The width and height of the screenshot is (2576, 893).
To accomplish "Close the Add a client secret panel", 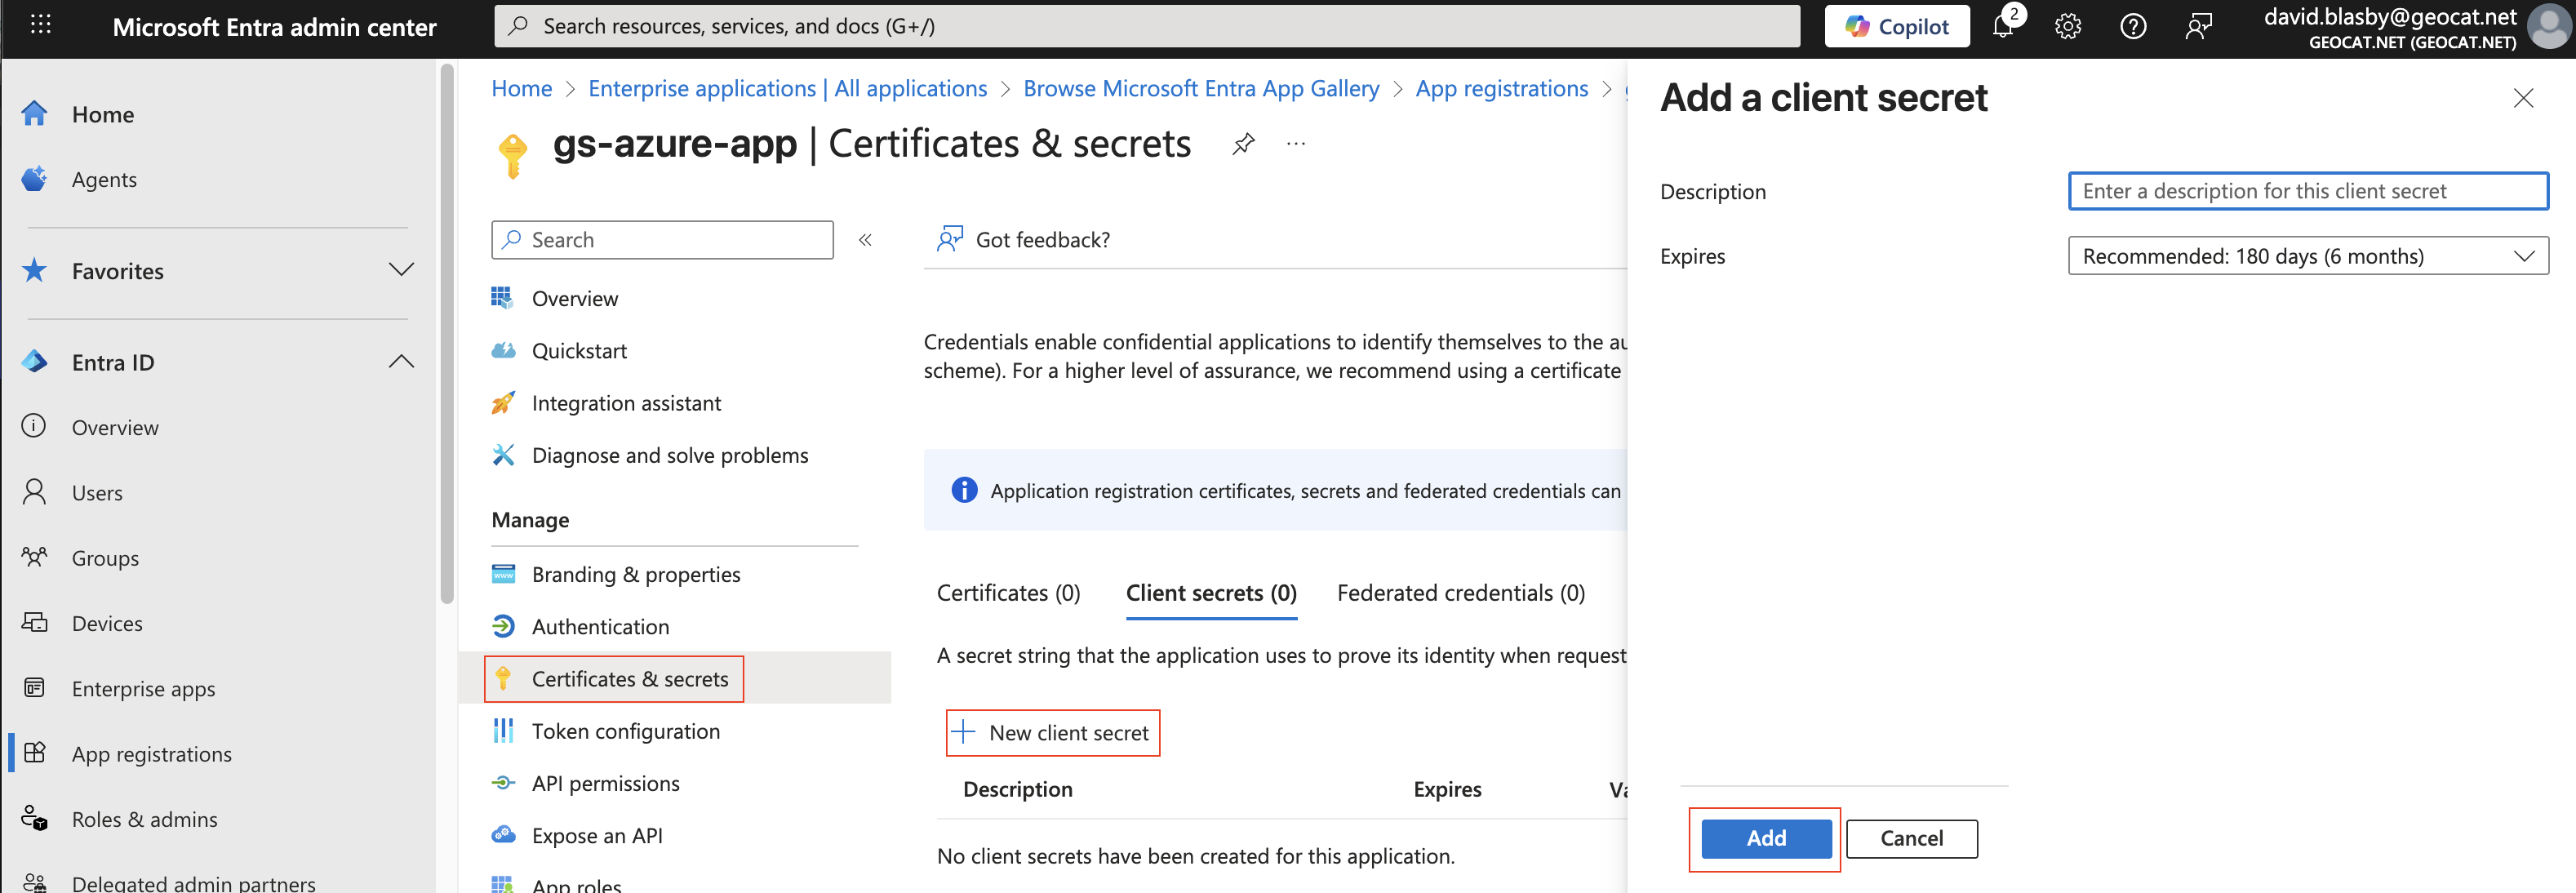I will (x=2523, y=98).
